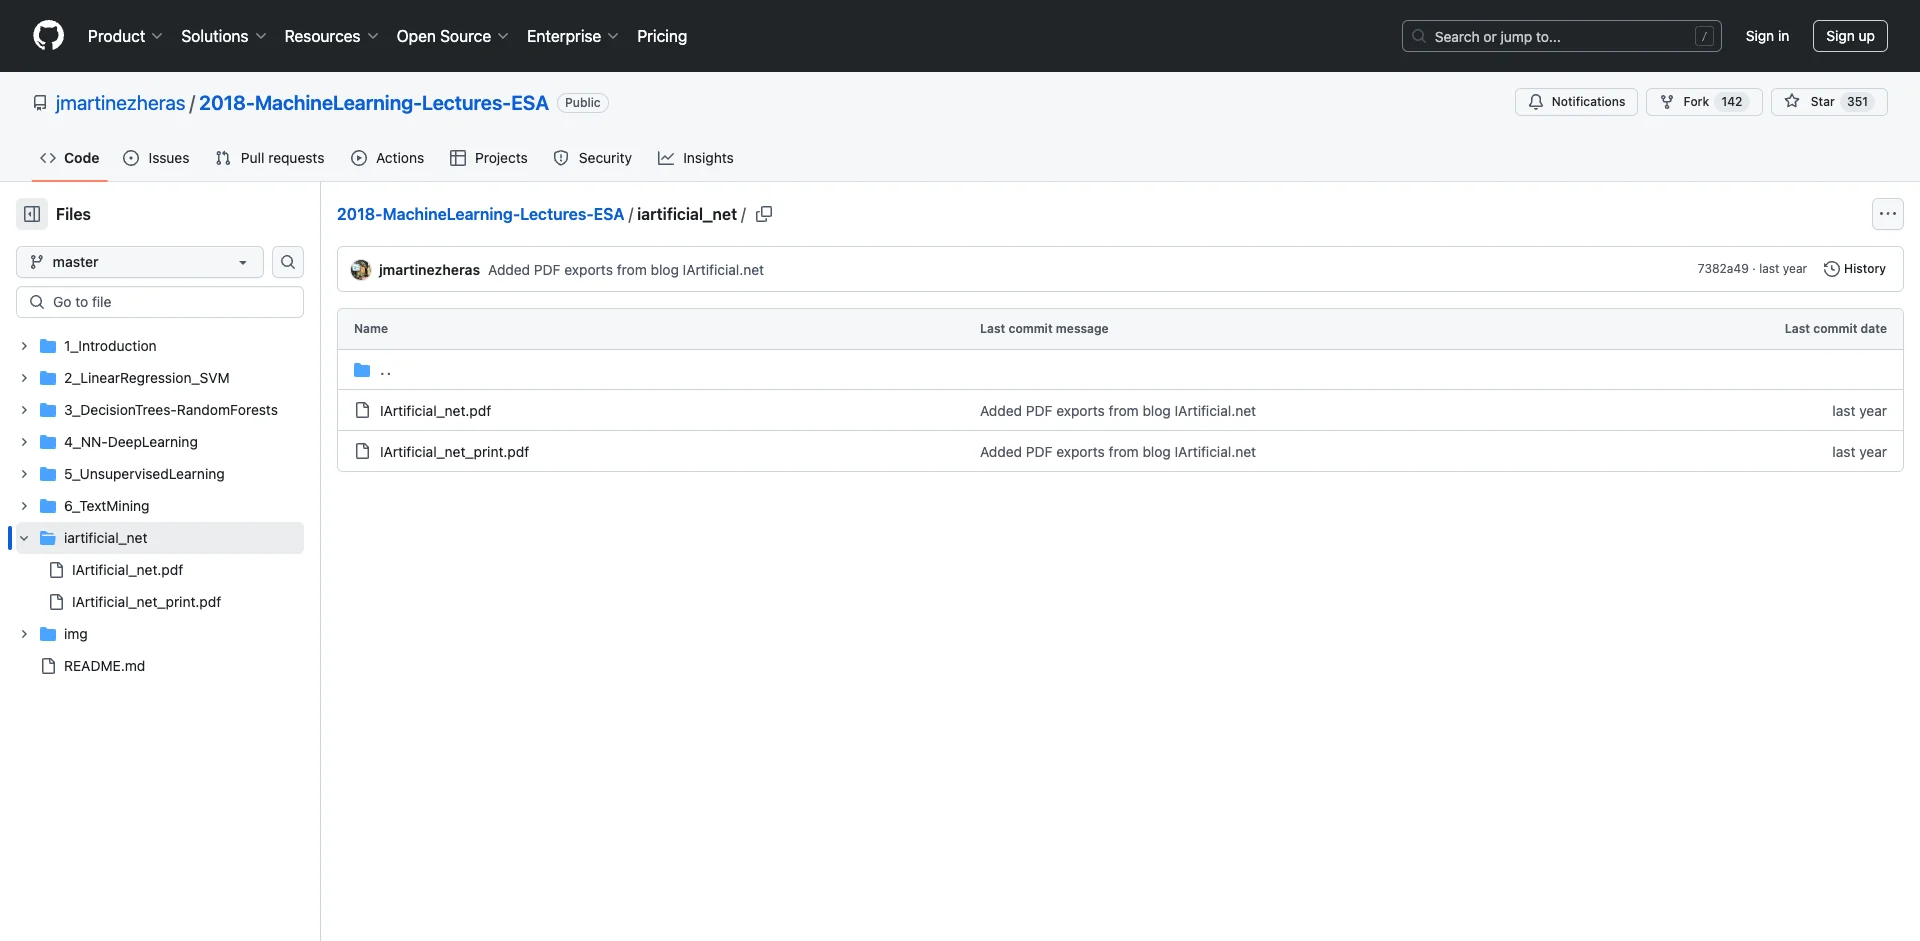1920x941 pixels.
Task: Focus the Search or jump to field
Action: click(1561, 36)
